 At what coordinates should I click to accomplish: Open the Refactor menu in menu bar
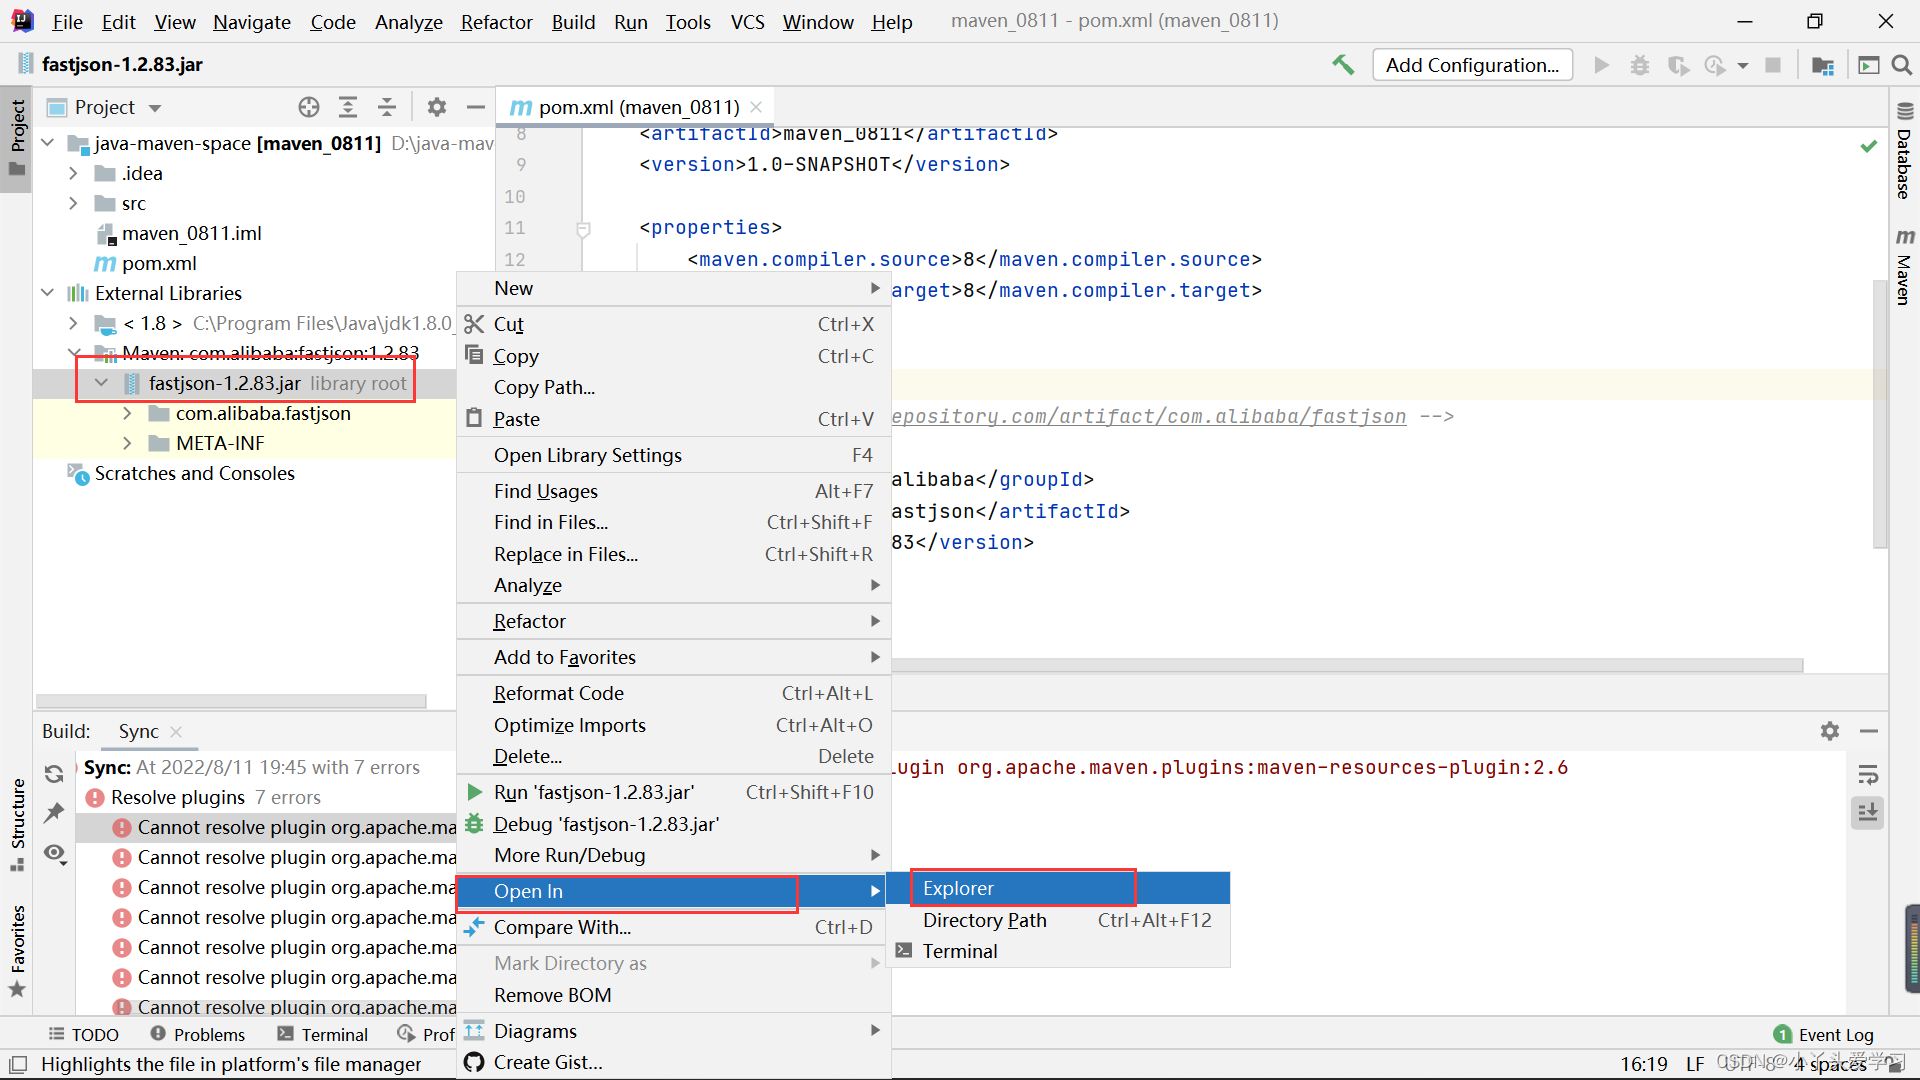point(496,22)
